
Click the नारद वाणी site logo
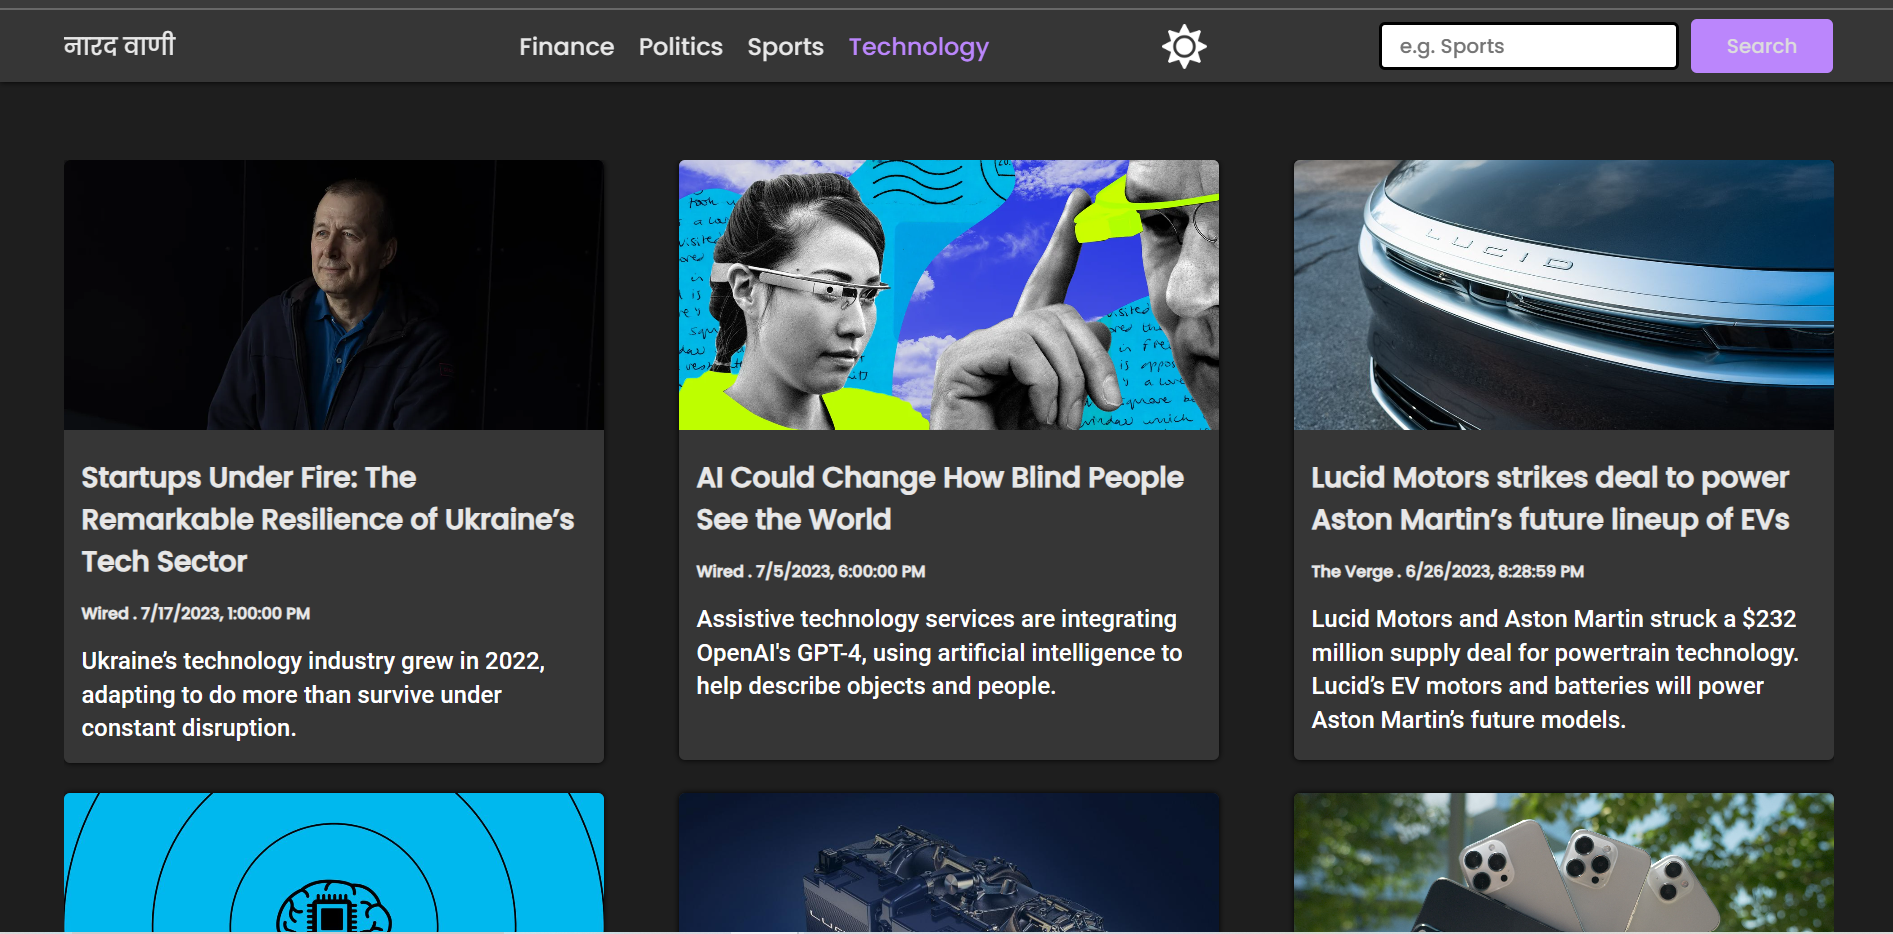[119, 44]
